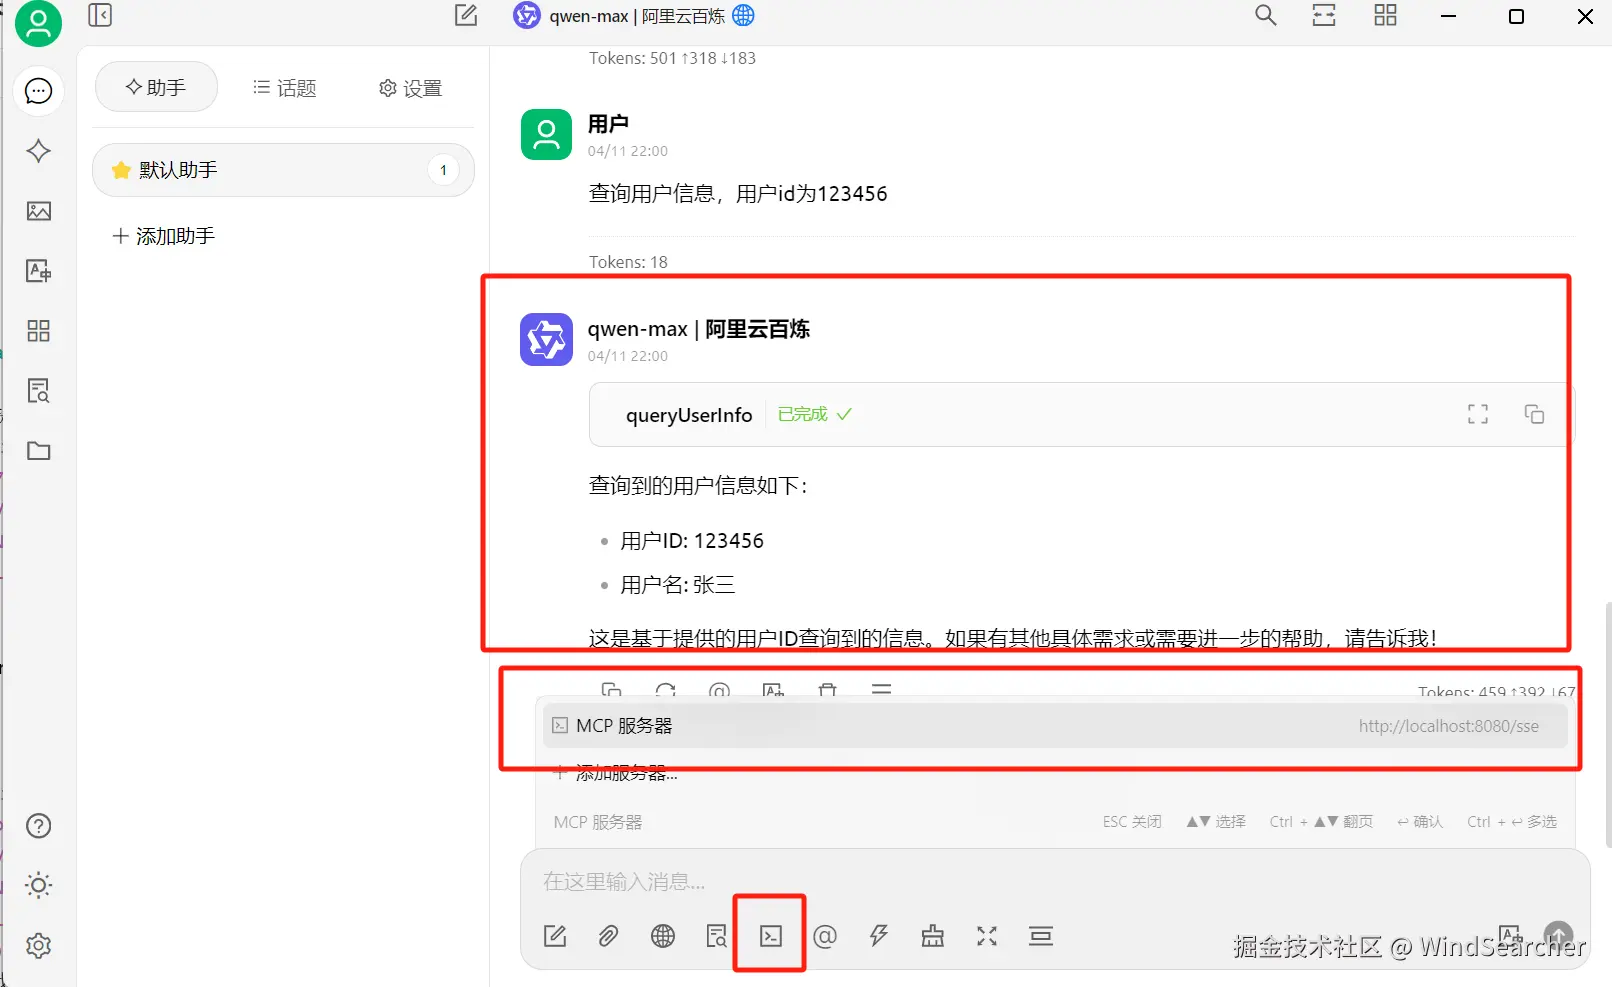This screenshot has width=1612, height=987.
Task: Collapse the assistants panel with sidebar toggle
Action: click(x=100, y=15)
